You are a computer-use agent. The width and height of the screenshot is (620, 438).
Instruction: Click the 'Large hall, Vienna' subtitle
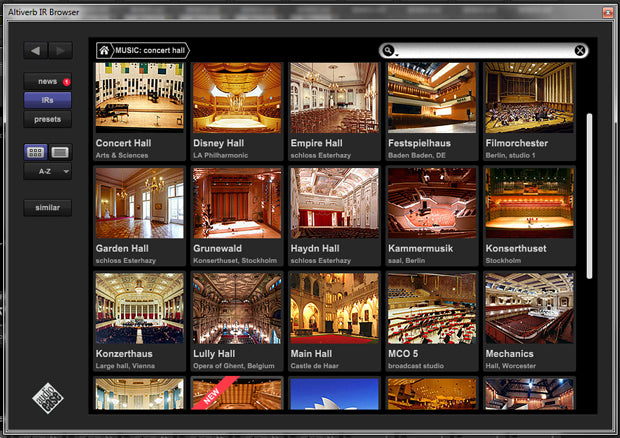click(125, 366)
